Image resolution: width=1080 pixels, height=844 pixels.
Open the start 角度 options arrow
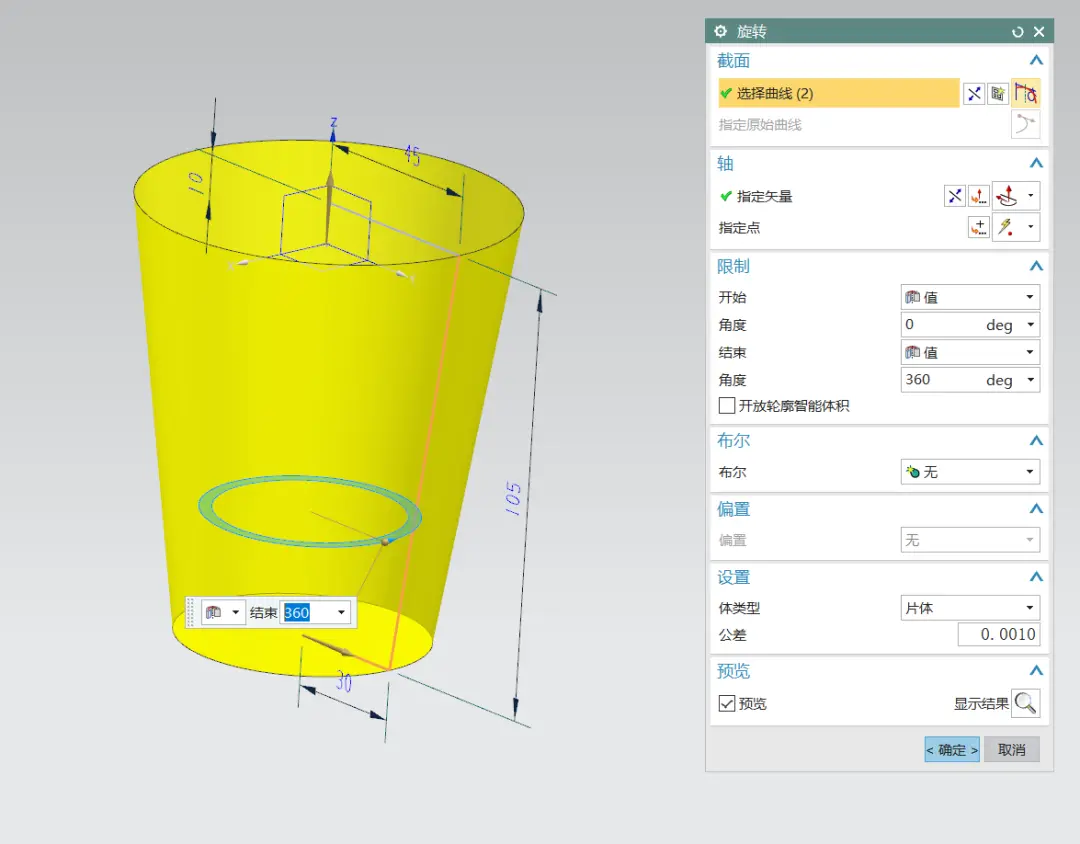coord(1030,325)
